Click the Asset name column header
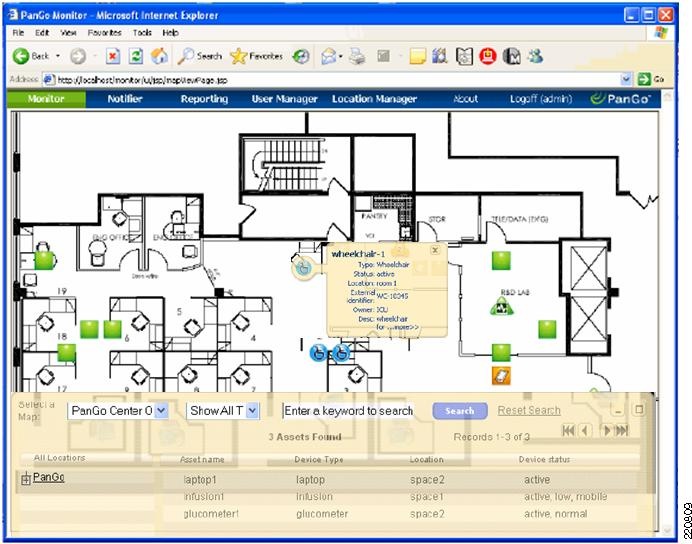This screenshot has height=544, width=692. click(x=202, y=459)
